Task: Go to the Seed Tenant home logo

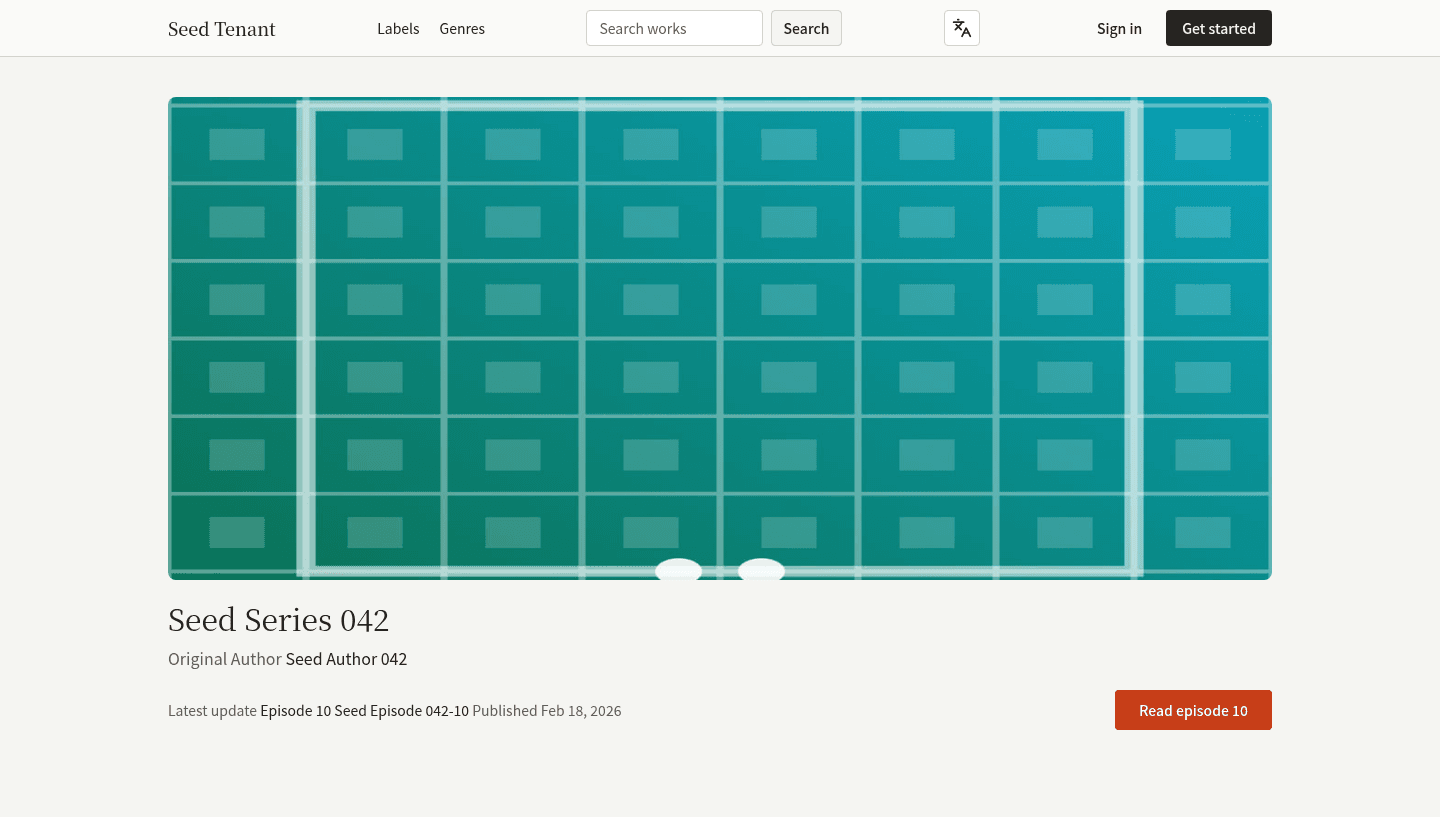Action: [x=222, y=29]
